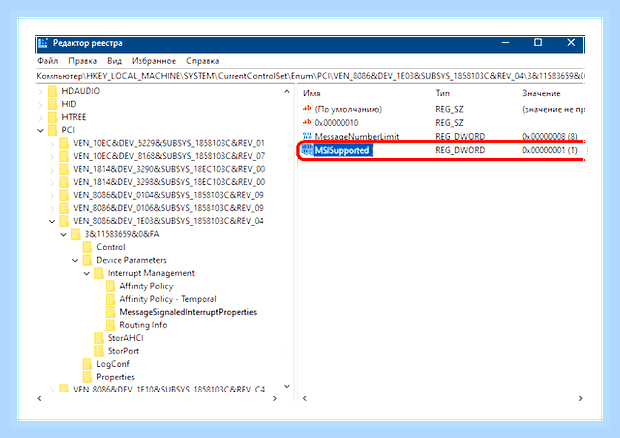Screen dimensions: 620x438
Task: Click the MessageSignaledInterruptProperties folder icon
Action: point(111,312)
